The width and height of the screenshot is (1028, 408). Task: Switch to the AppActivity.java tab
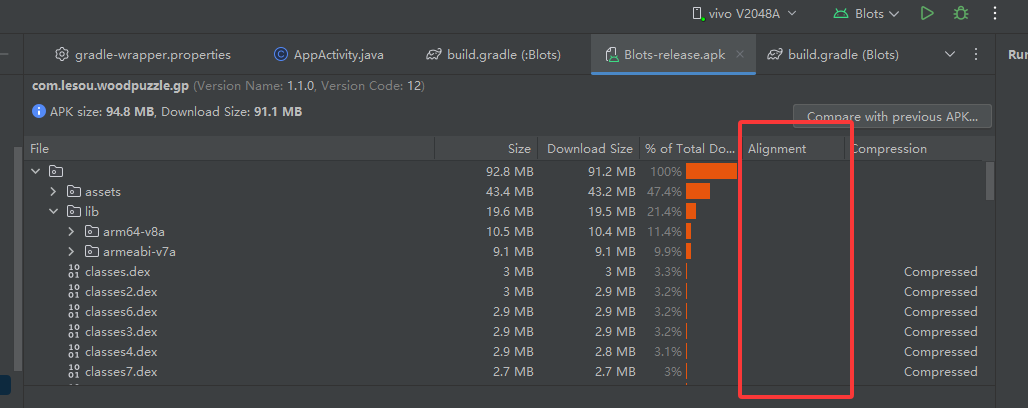[328, 54]
